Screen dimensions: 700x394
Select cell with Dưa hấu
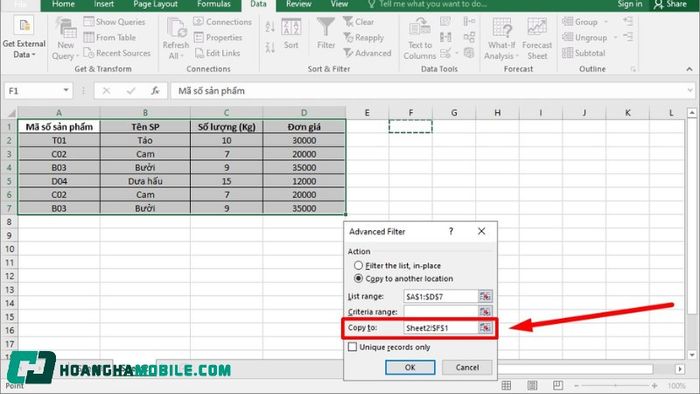(x=145, y=181)
